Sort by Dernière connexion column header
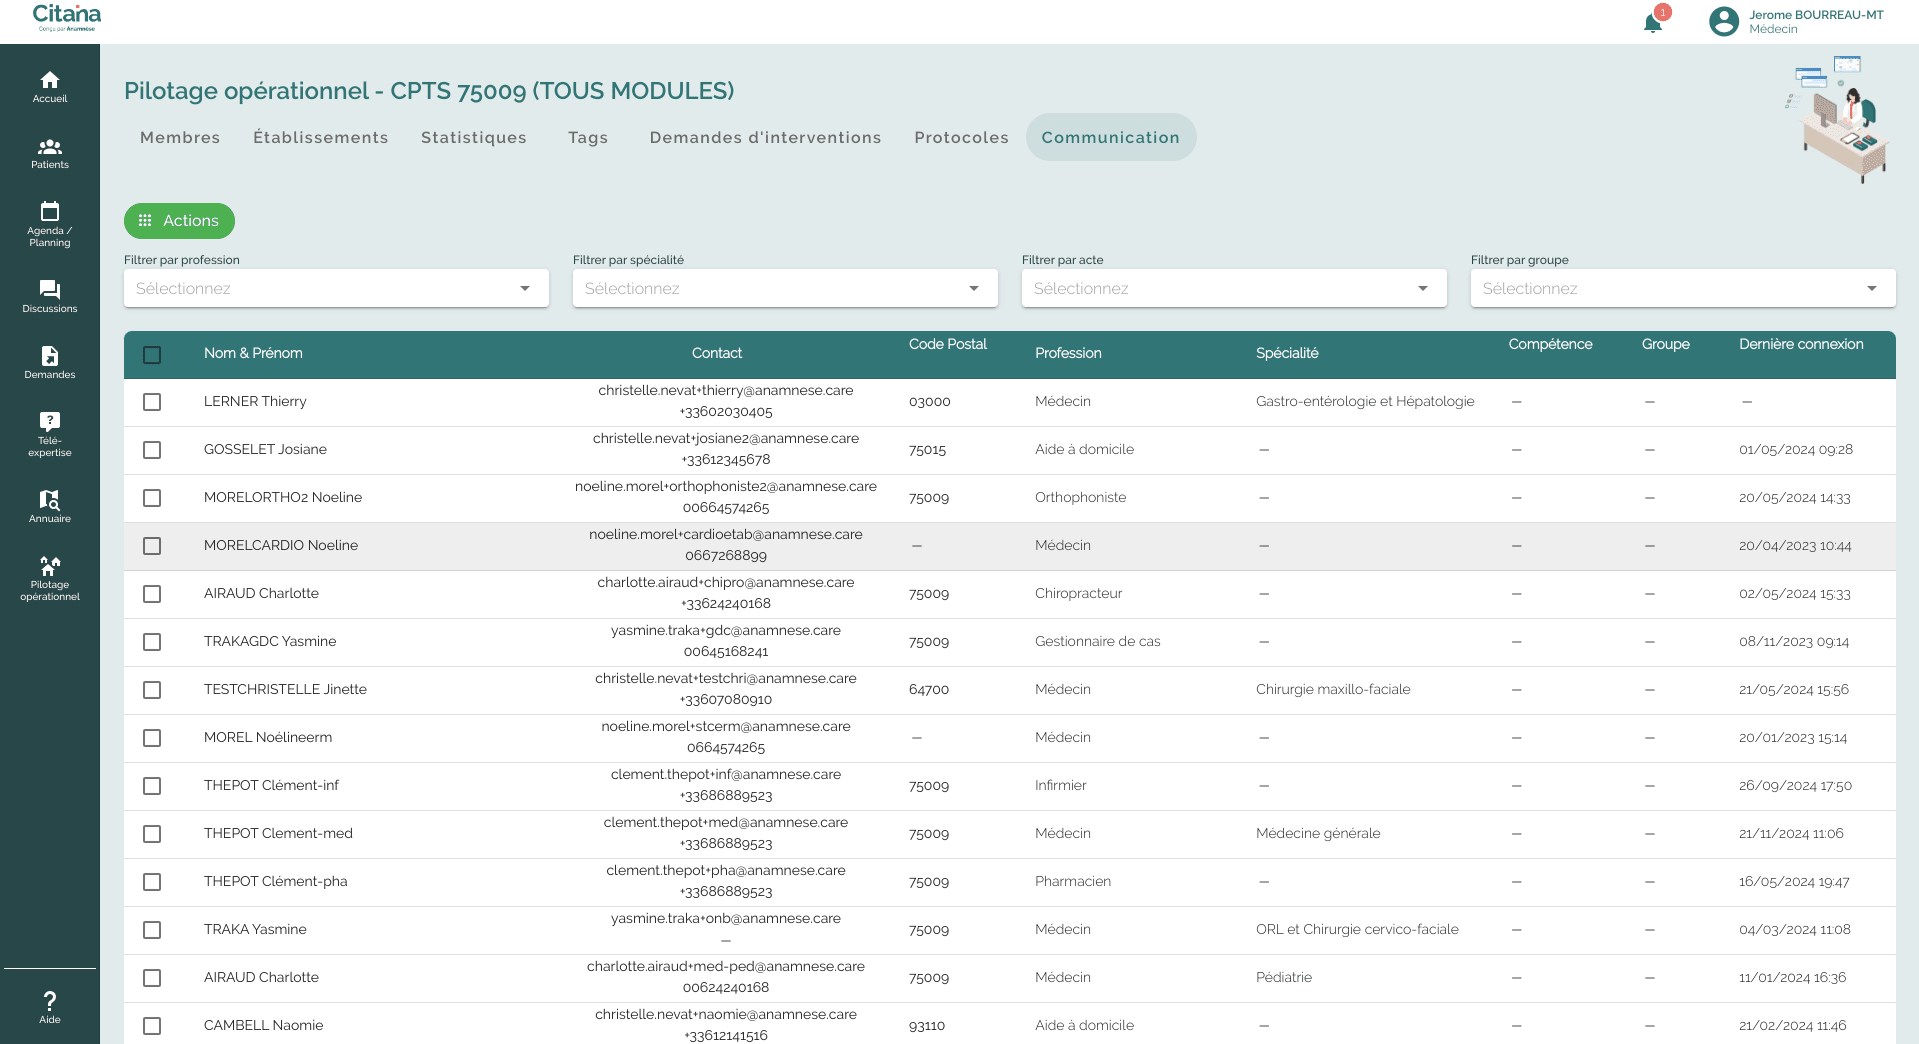1919x1044 pixels. pos(1800,344)
